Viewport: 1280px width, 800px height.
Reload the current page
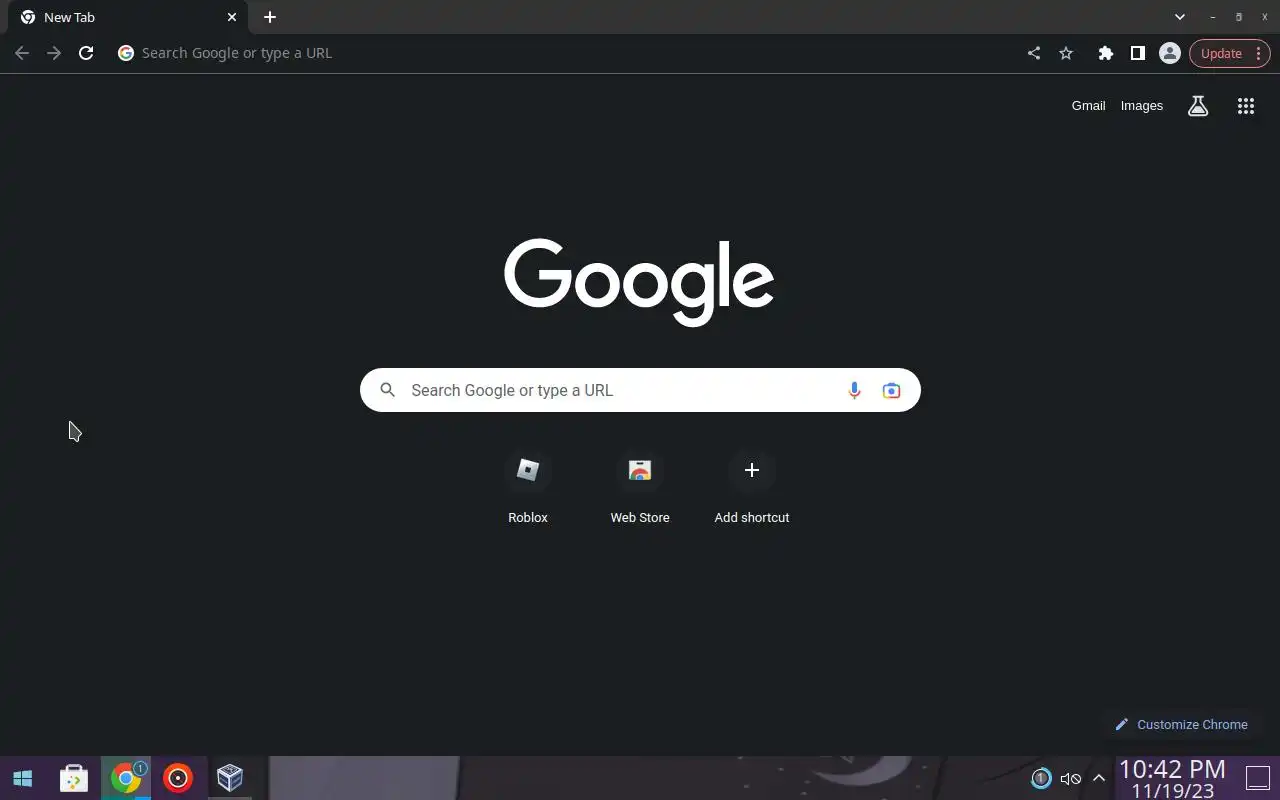(86, 53)
